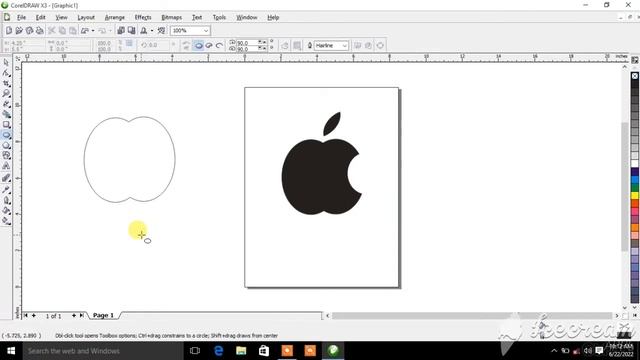Select the Smart Fill tool
The height and width of the screenshot is (360, 640).
tap(6, 114)
